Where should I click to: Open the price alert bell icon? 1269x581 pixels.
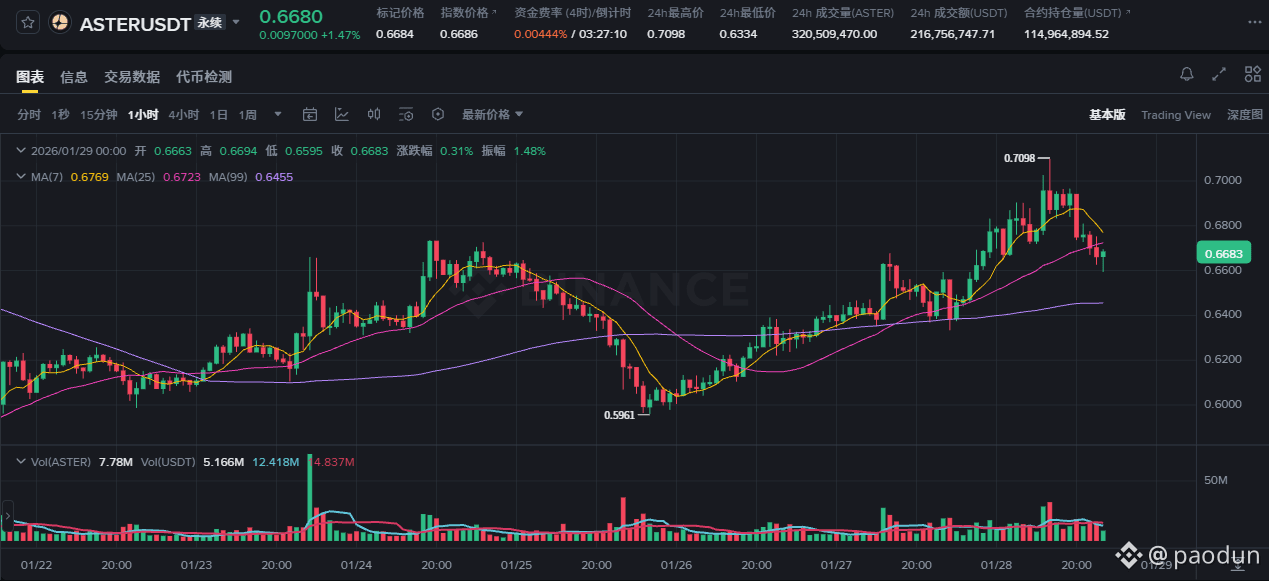tap(1187, 74)
